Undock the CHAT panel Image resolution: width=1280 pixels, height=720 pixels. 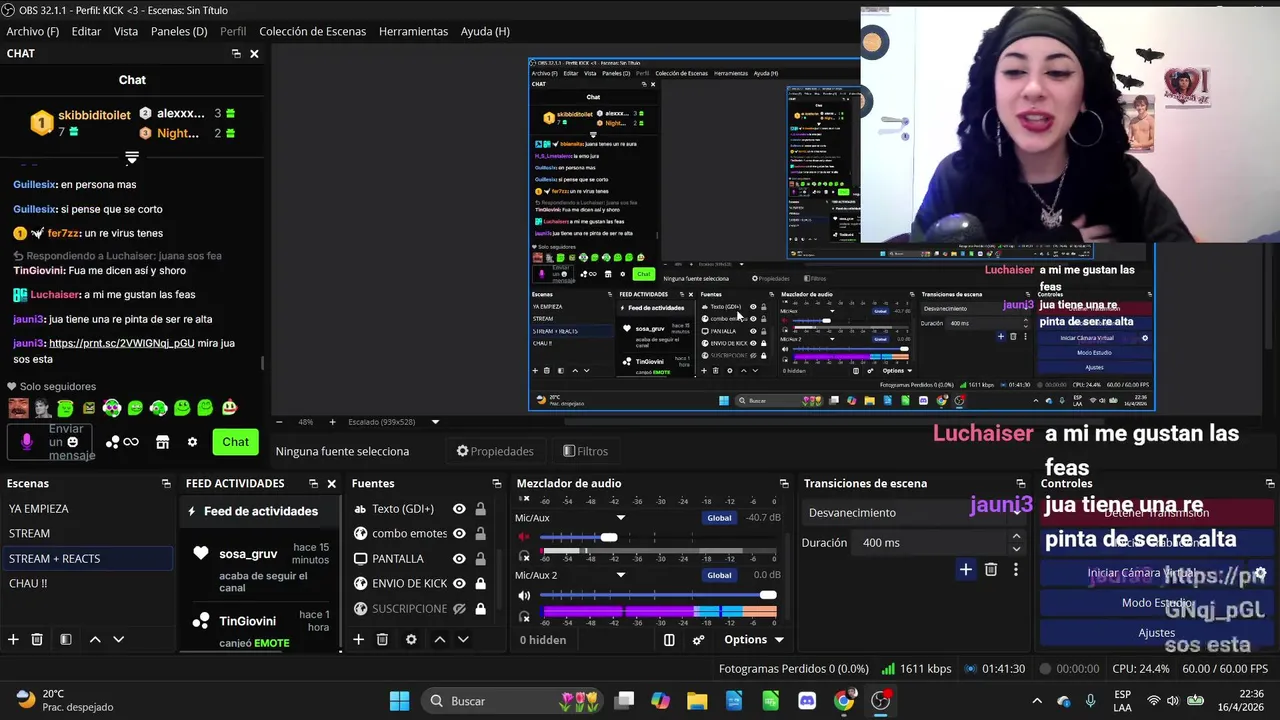(236, 54)
